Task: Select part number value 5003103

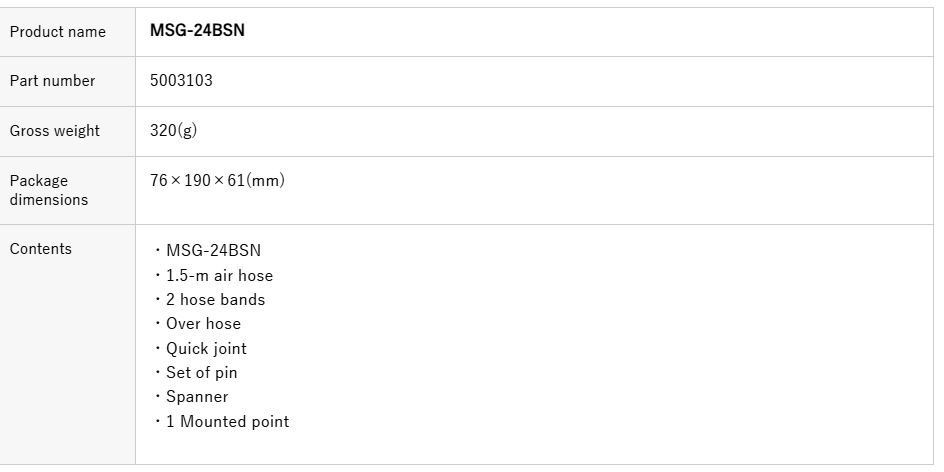Action: [x=181, y=81]
